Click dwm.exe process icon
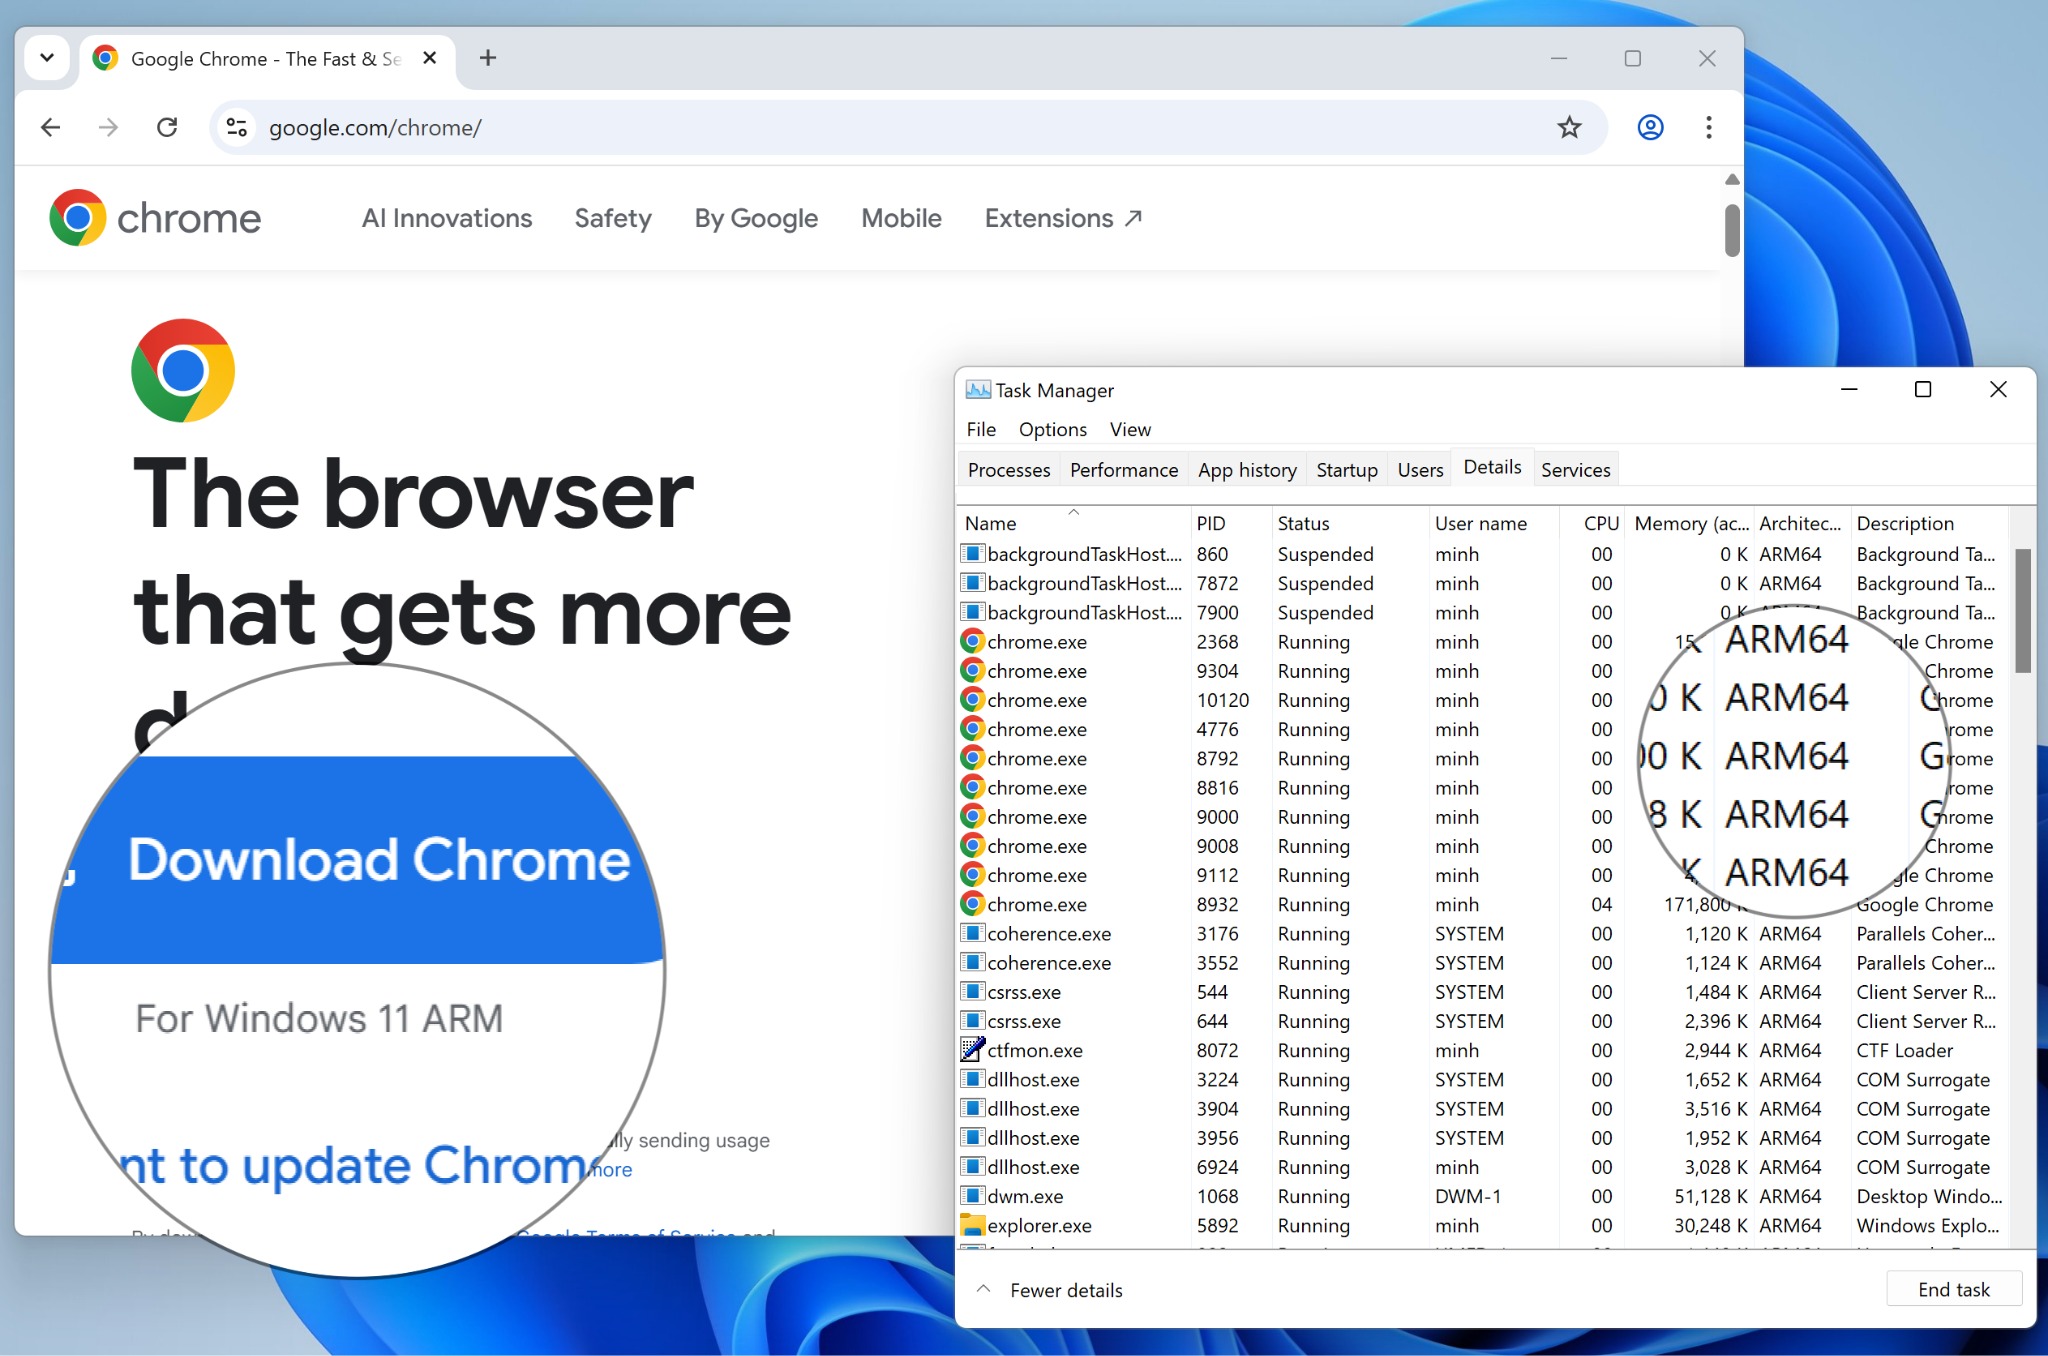The width and height of the screenshot is (2048, 1356). [x=972, y=1195]
